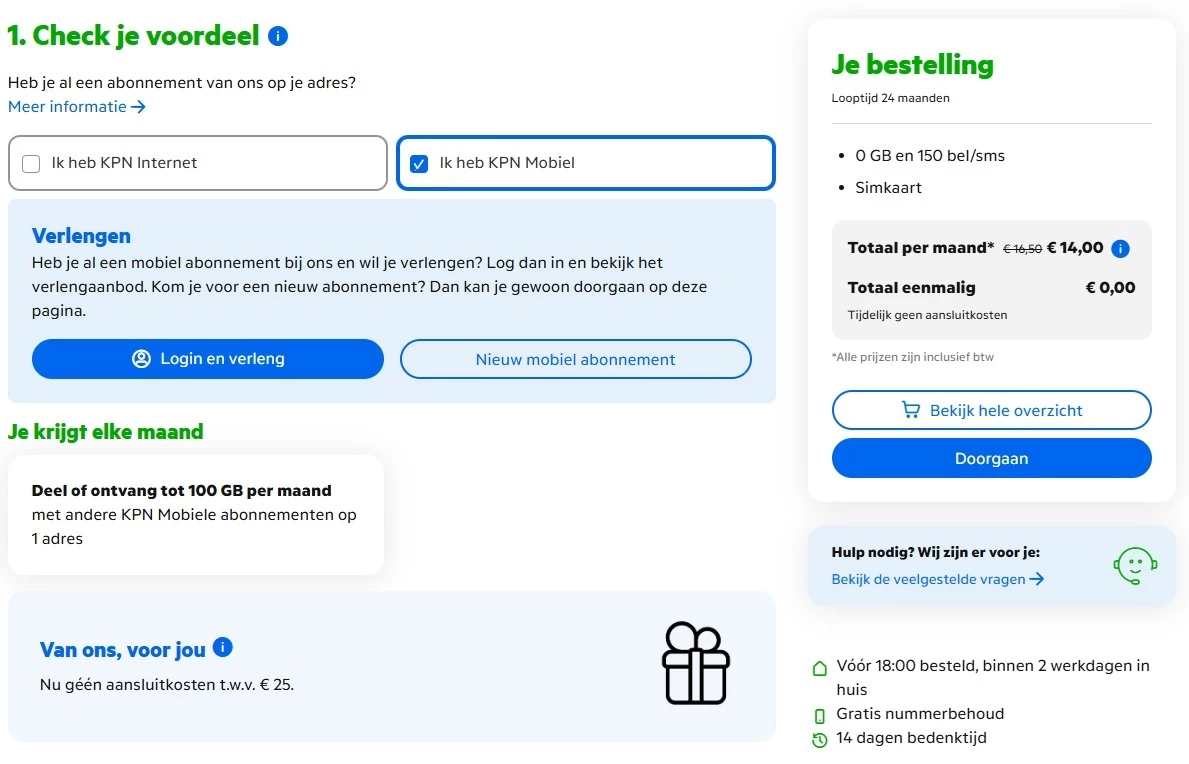Open the Meer informatie link
Screen dimensions: 1189x764
[77, 106]
